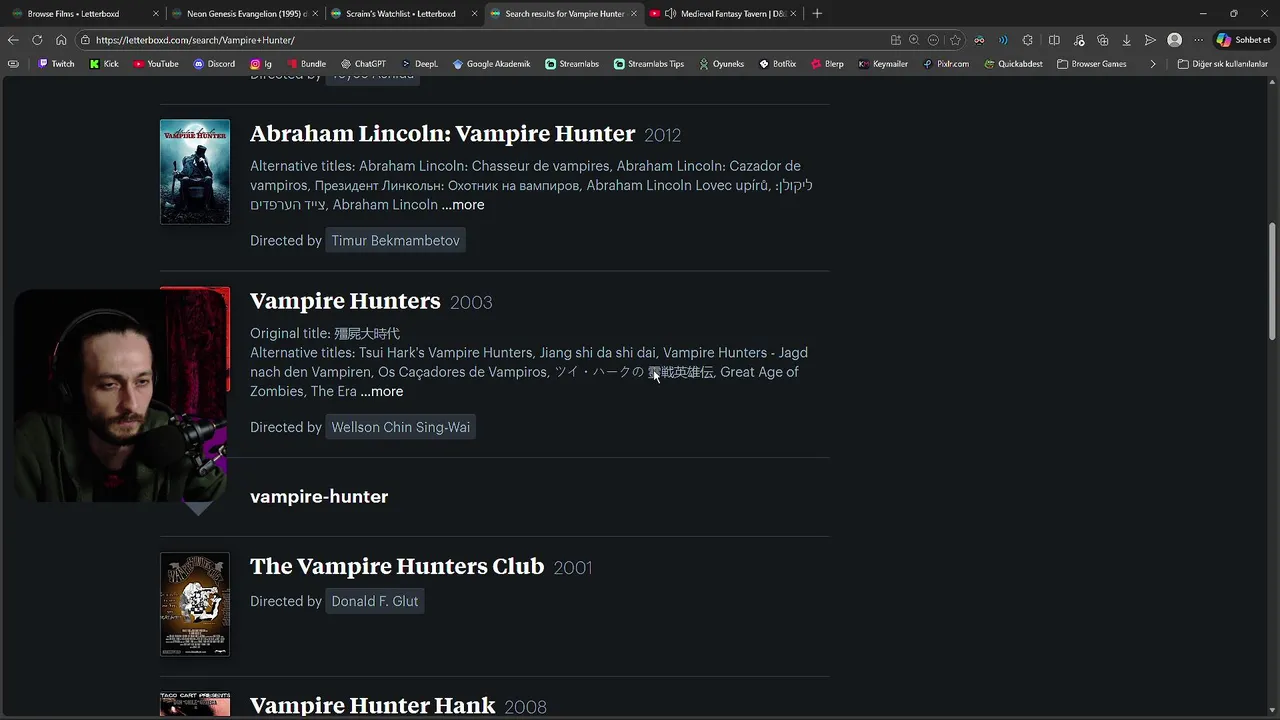Open Vampire Hunter Hank film title
The image size is (1280, 720).
click(372, 705)
